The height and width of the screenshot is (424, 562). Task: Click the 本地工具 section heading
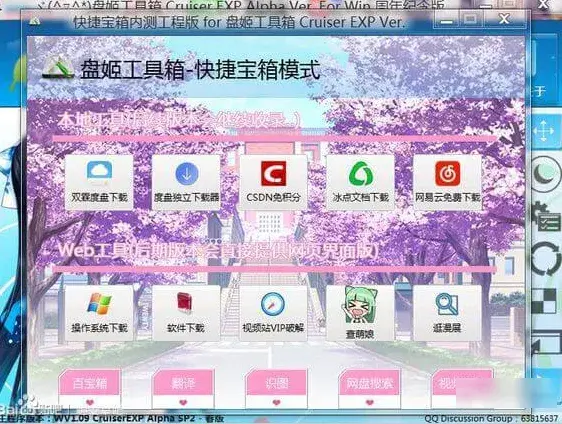point(179,120)
